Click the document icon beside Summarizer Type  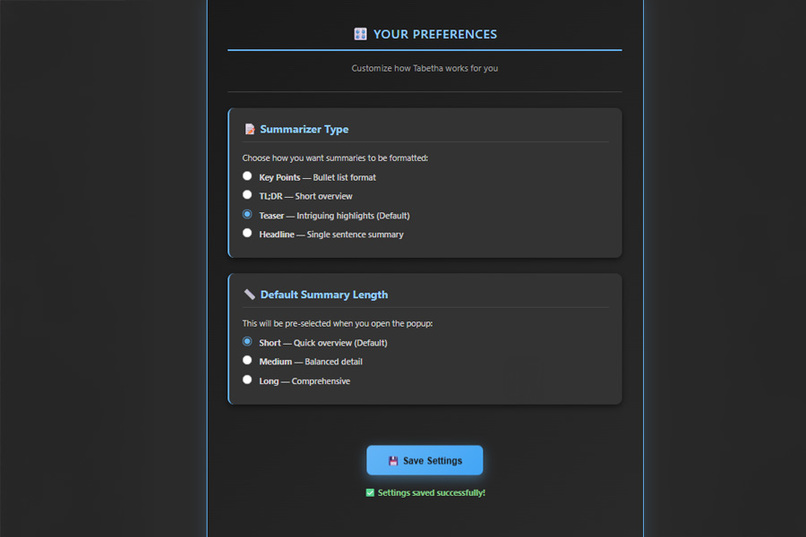[249, 129]
